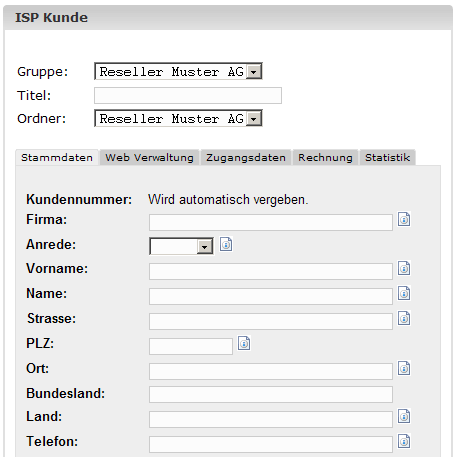The height and width of the screenshot is (457, 455).
Task: Click the info icon beside Anrede dropdown
Action: pyautogui.click(x=226, y=244)
